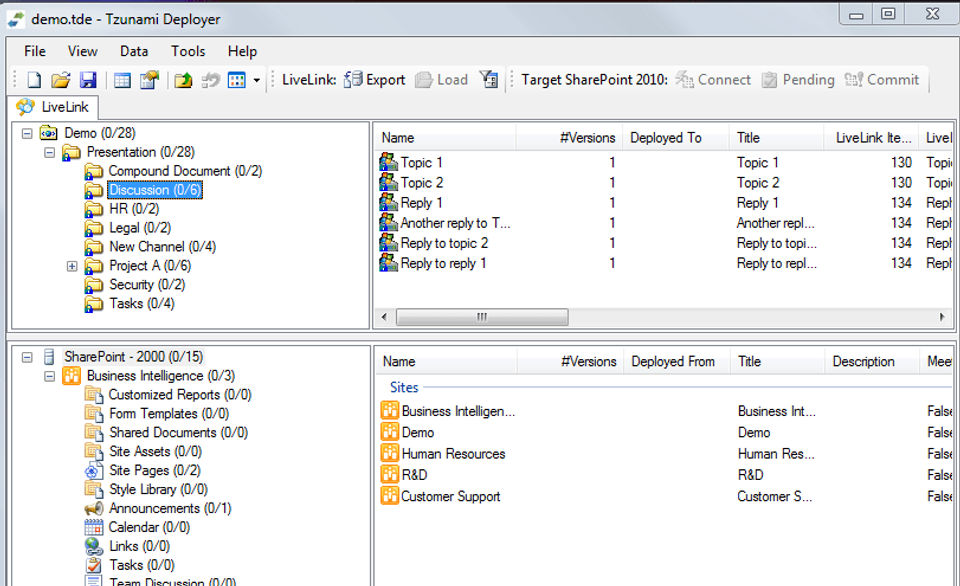The height and width of the screenshot is (586, 960).
Task: Click the properties sheet toolbar icon
Action: click(149, 80)
